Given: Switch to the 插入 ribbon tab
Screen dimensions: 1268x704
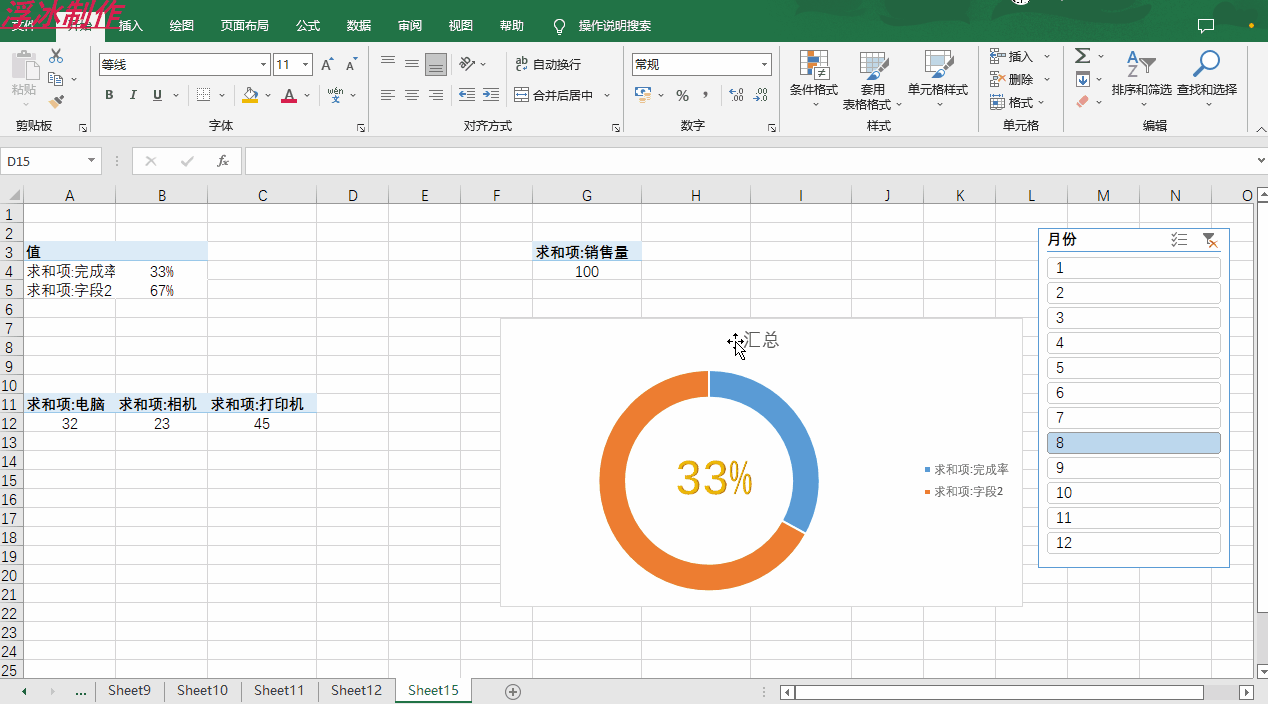Looking at the screenshot, I should click(131, 26).
